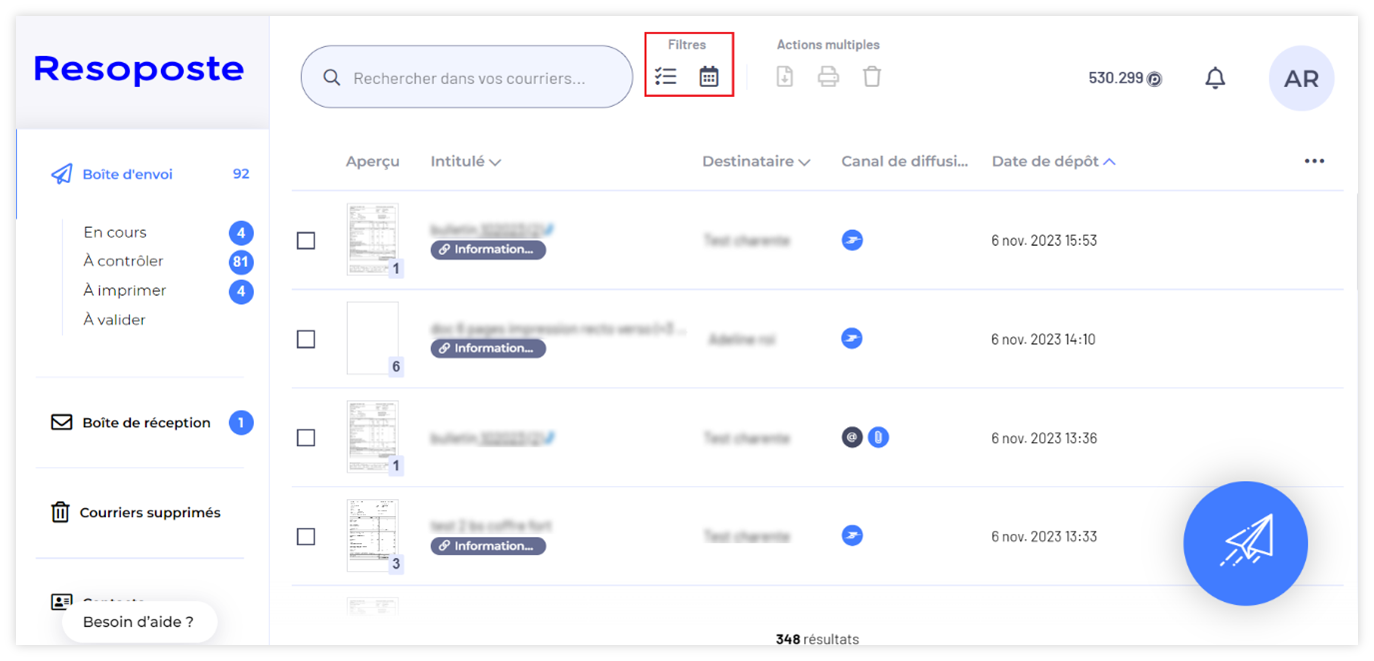Open the À contrôler sub-folder
Viewport: 1374px width, 661px height.
123,261
